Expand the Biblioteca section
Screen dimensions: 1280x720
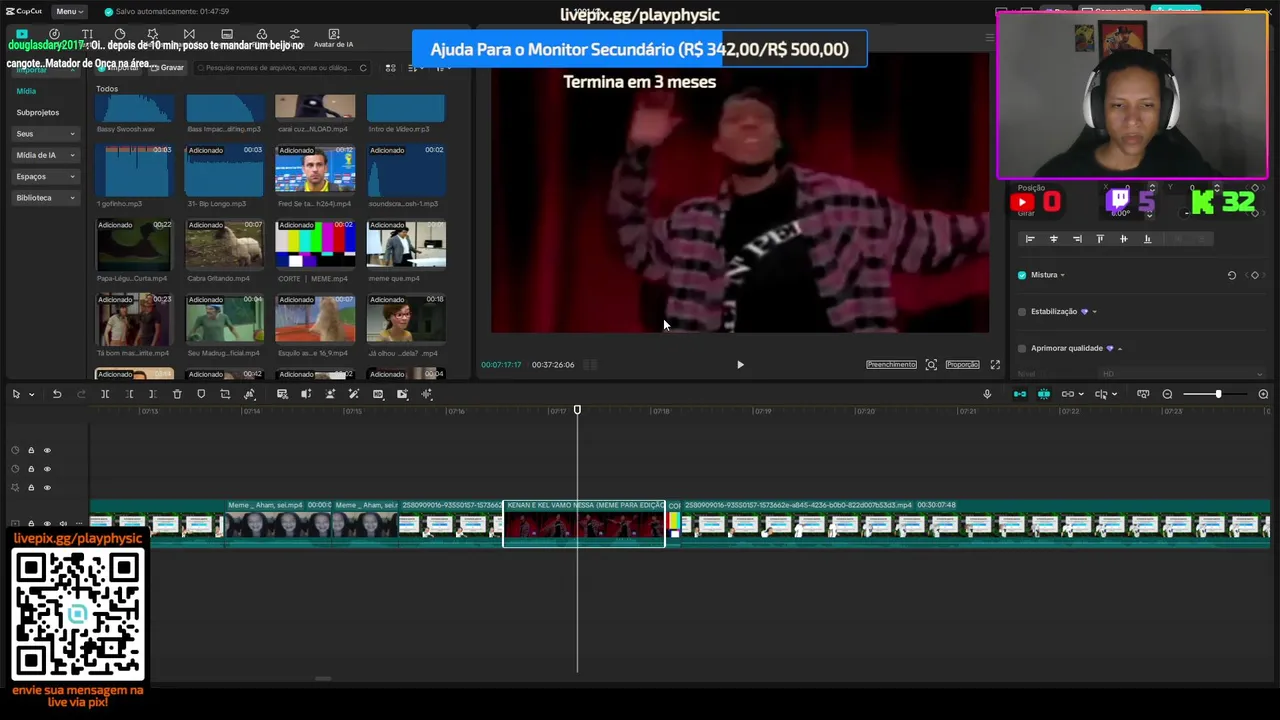(x=45, y=197)
